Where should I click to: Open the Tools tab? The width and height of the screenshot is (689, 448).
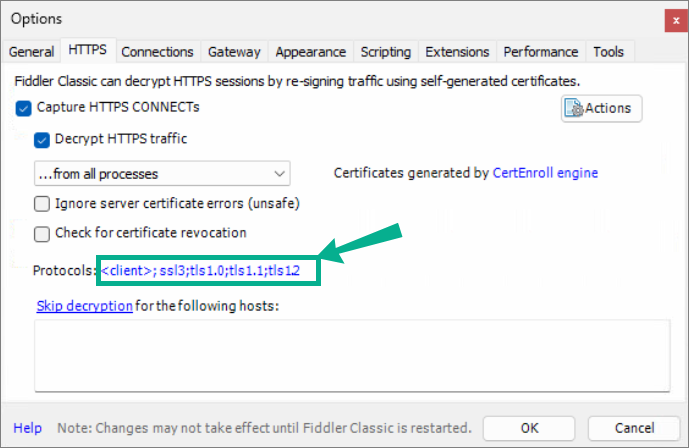(609, 52)
